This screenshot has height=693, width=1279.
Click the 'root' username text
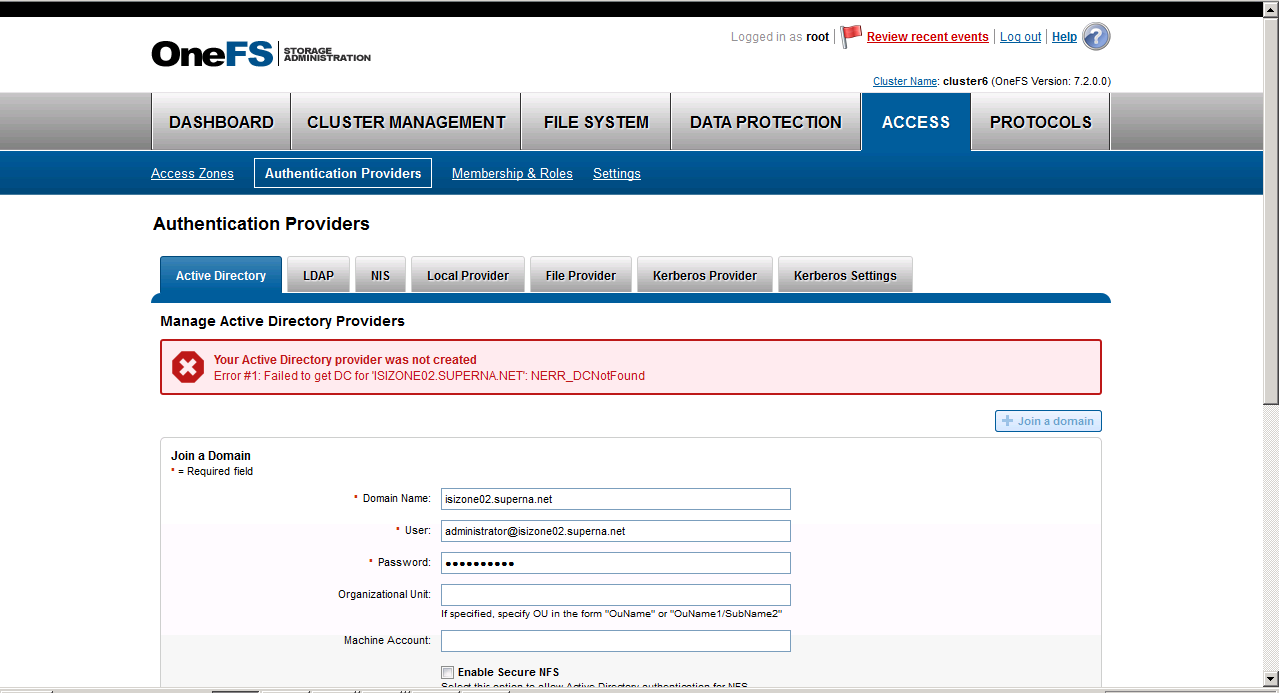(x=818, y=37)
